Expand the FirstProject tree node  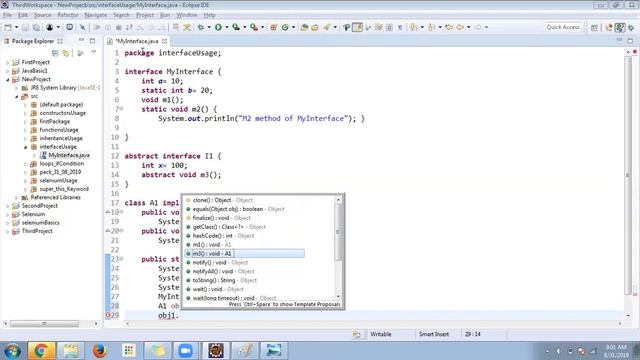7,62
